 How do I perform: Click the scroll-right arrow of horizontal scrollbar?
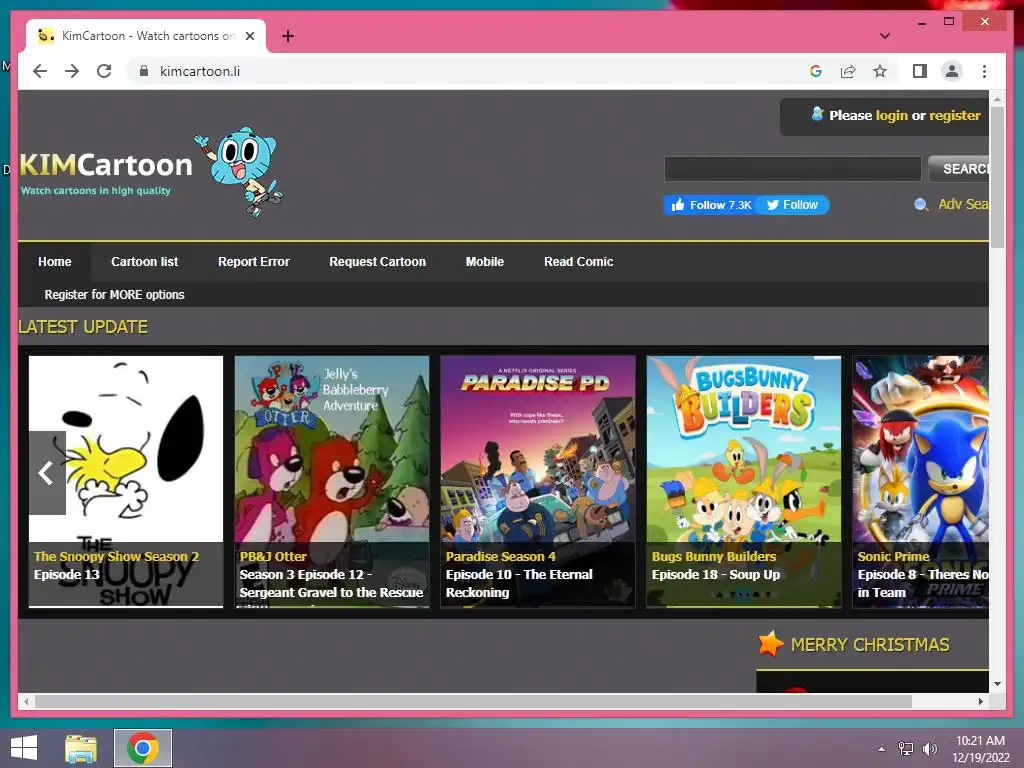pyautogui.click(x=981, y=701)
